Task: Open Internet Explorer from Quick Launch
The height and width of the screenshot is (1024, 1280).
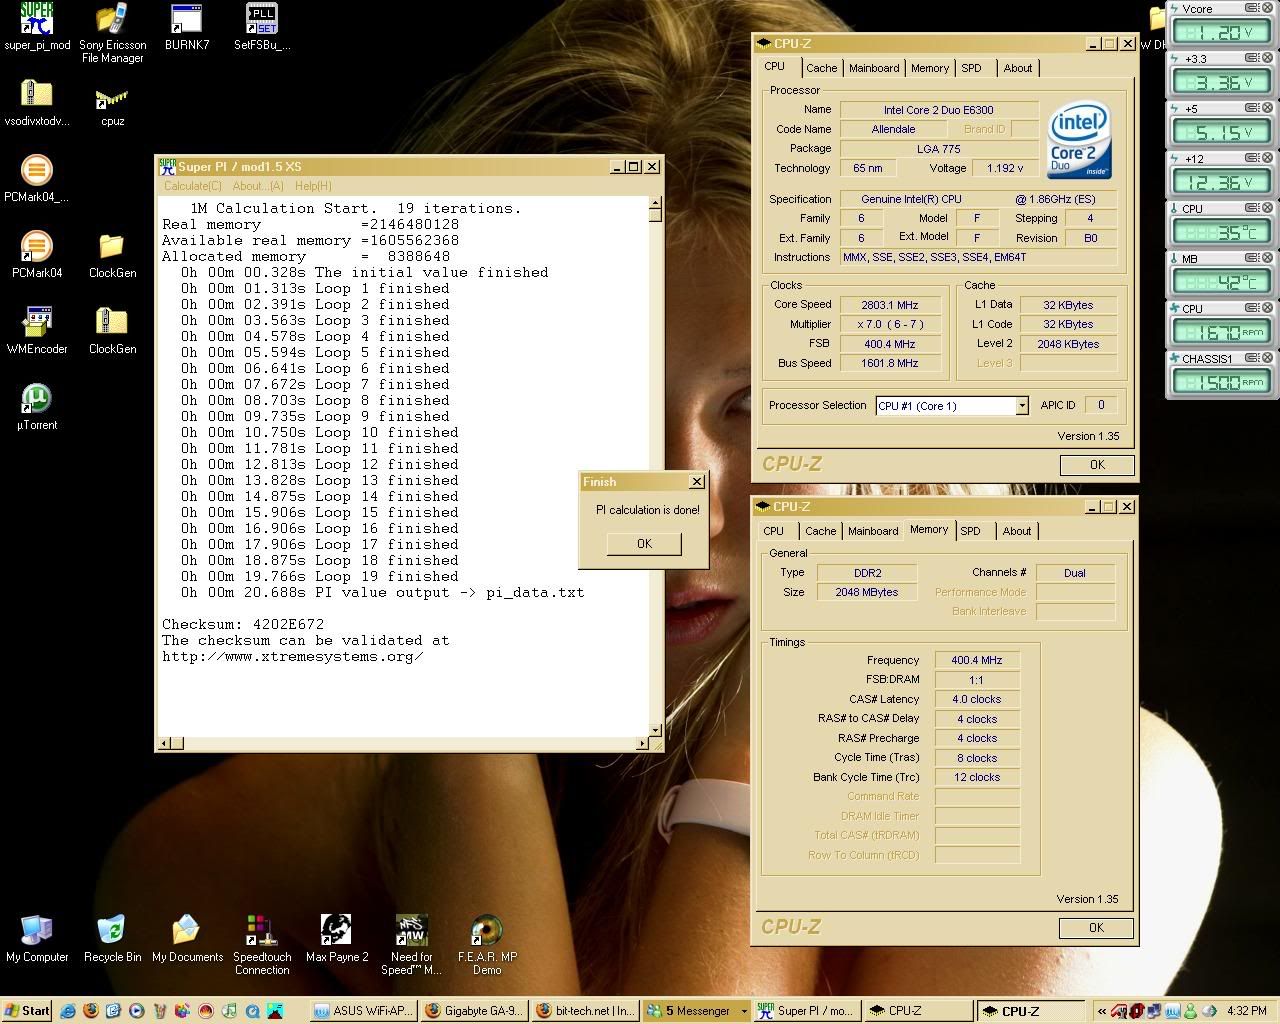Action: coord(68,1011)
